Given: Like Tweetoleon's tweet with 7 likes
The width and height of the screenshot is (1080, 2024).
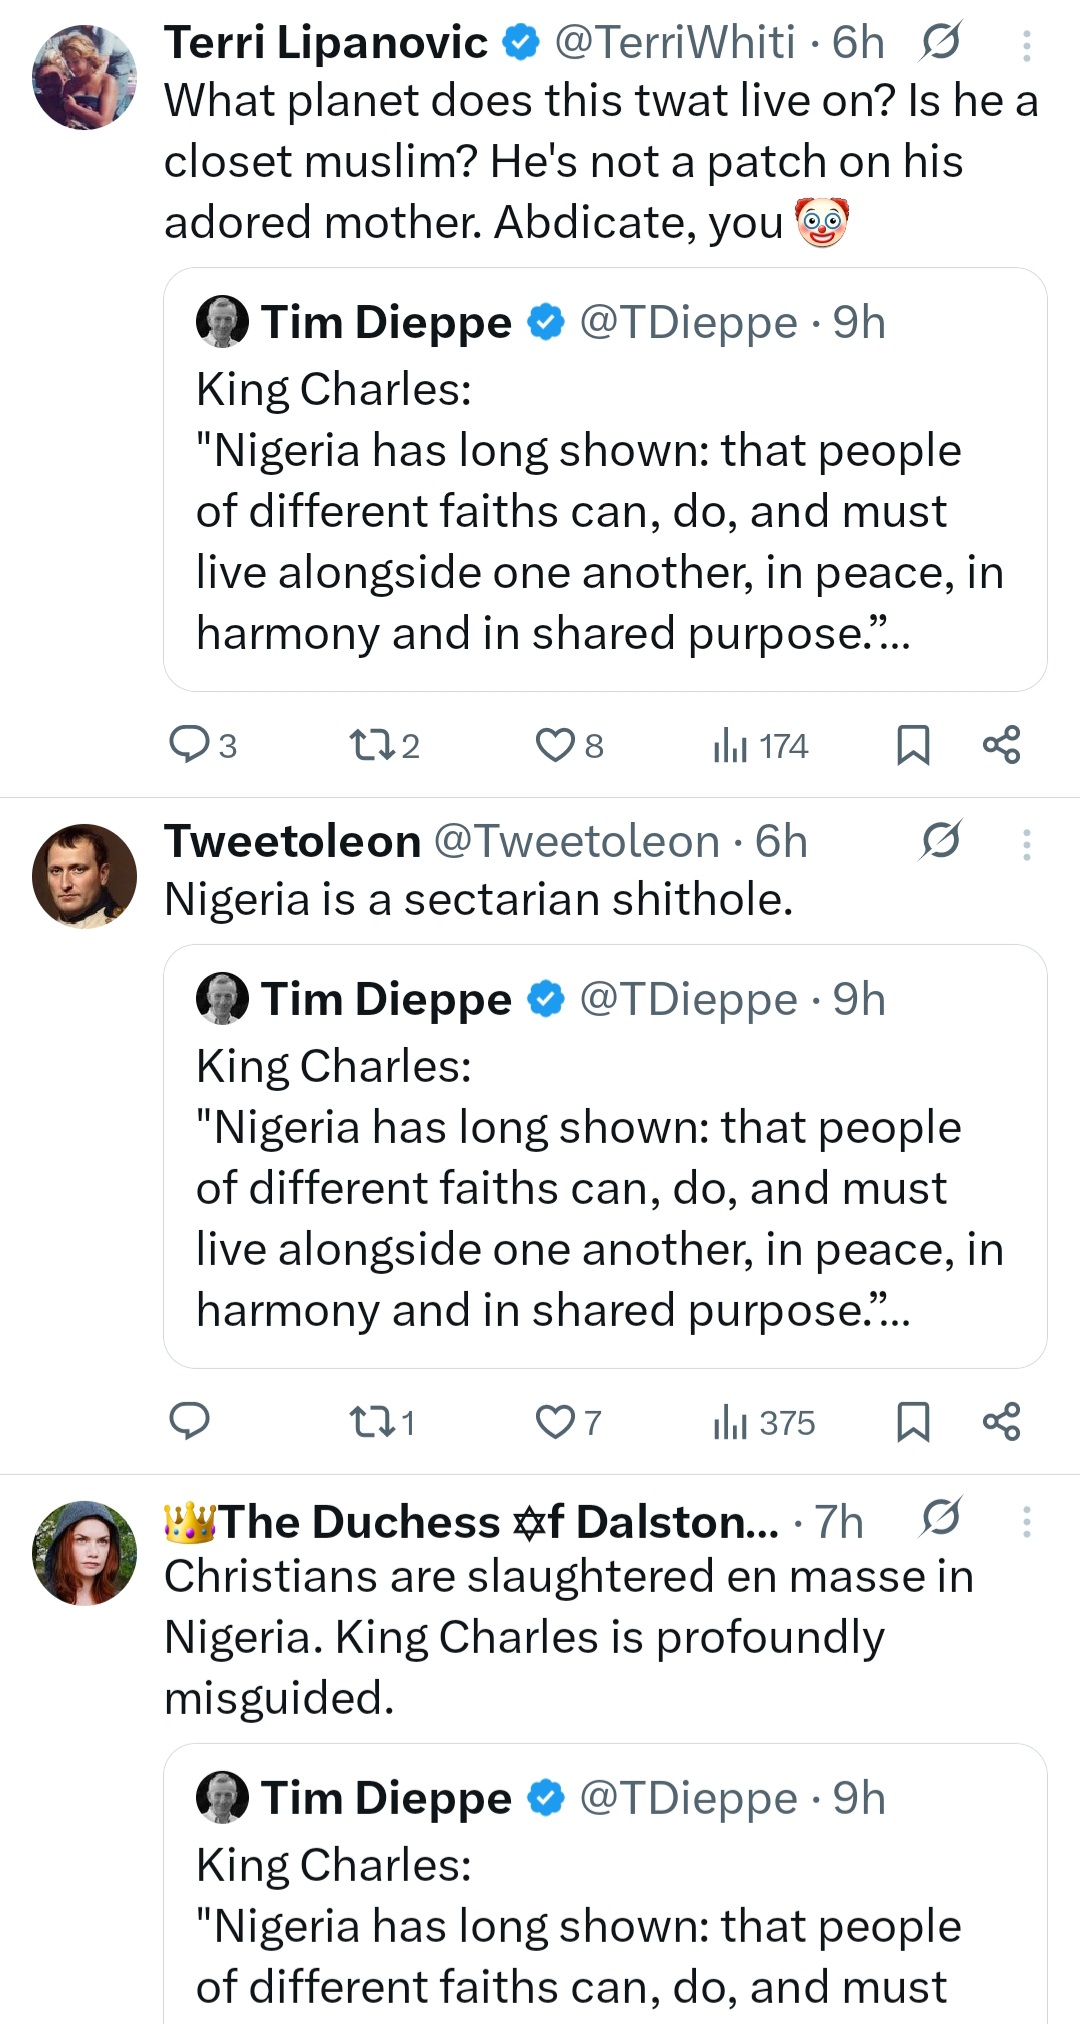Looking at the screenshot, I should click(555, 1421).
